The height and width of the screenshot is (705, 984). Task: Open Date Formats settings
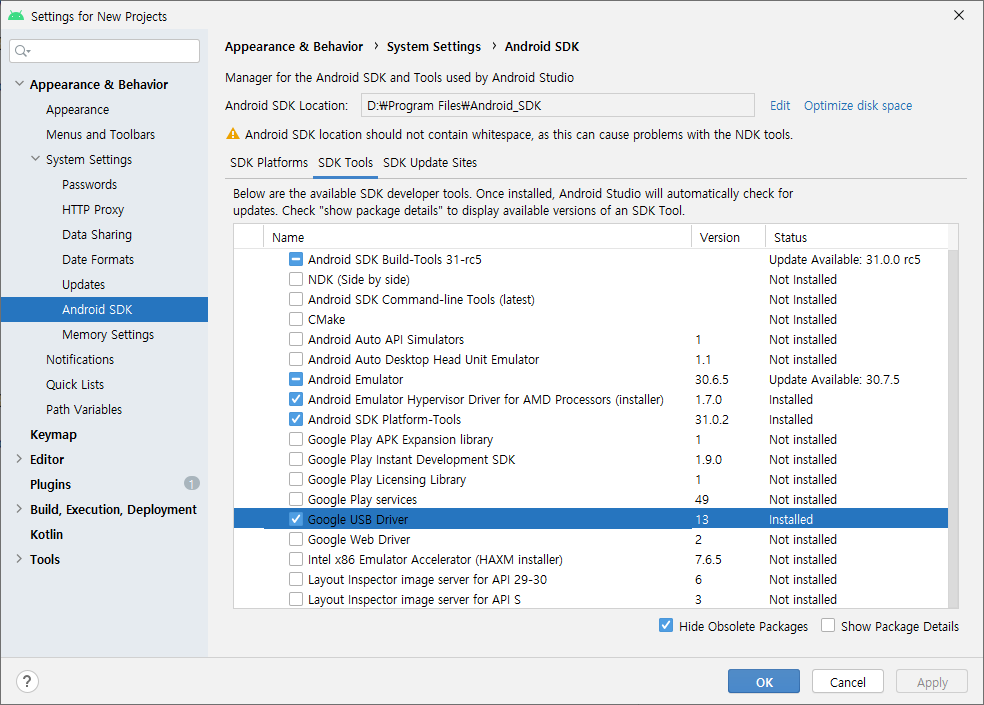(98, 259)
